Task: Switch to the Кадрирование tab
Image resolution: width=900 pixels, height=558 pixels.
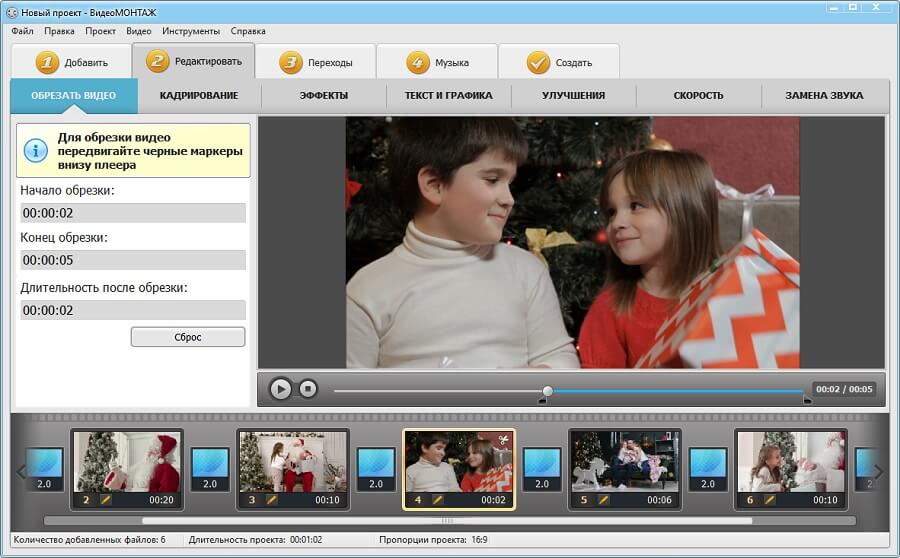Action: click(x=199, y=96)
